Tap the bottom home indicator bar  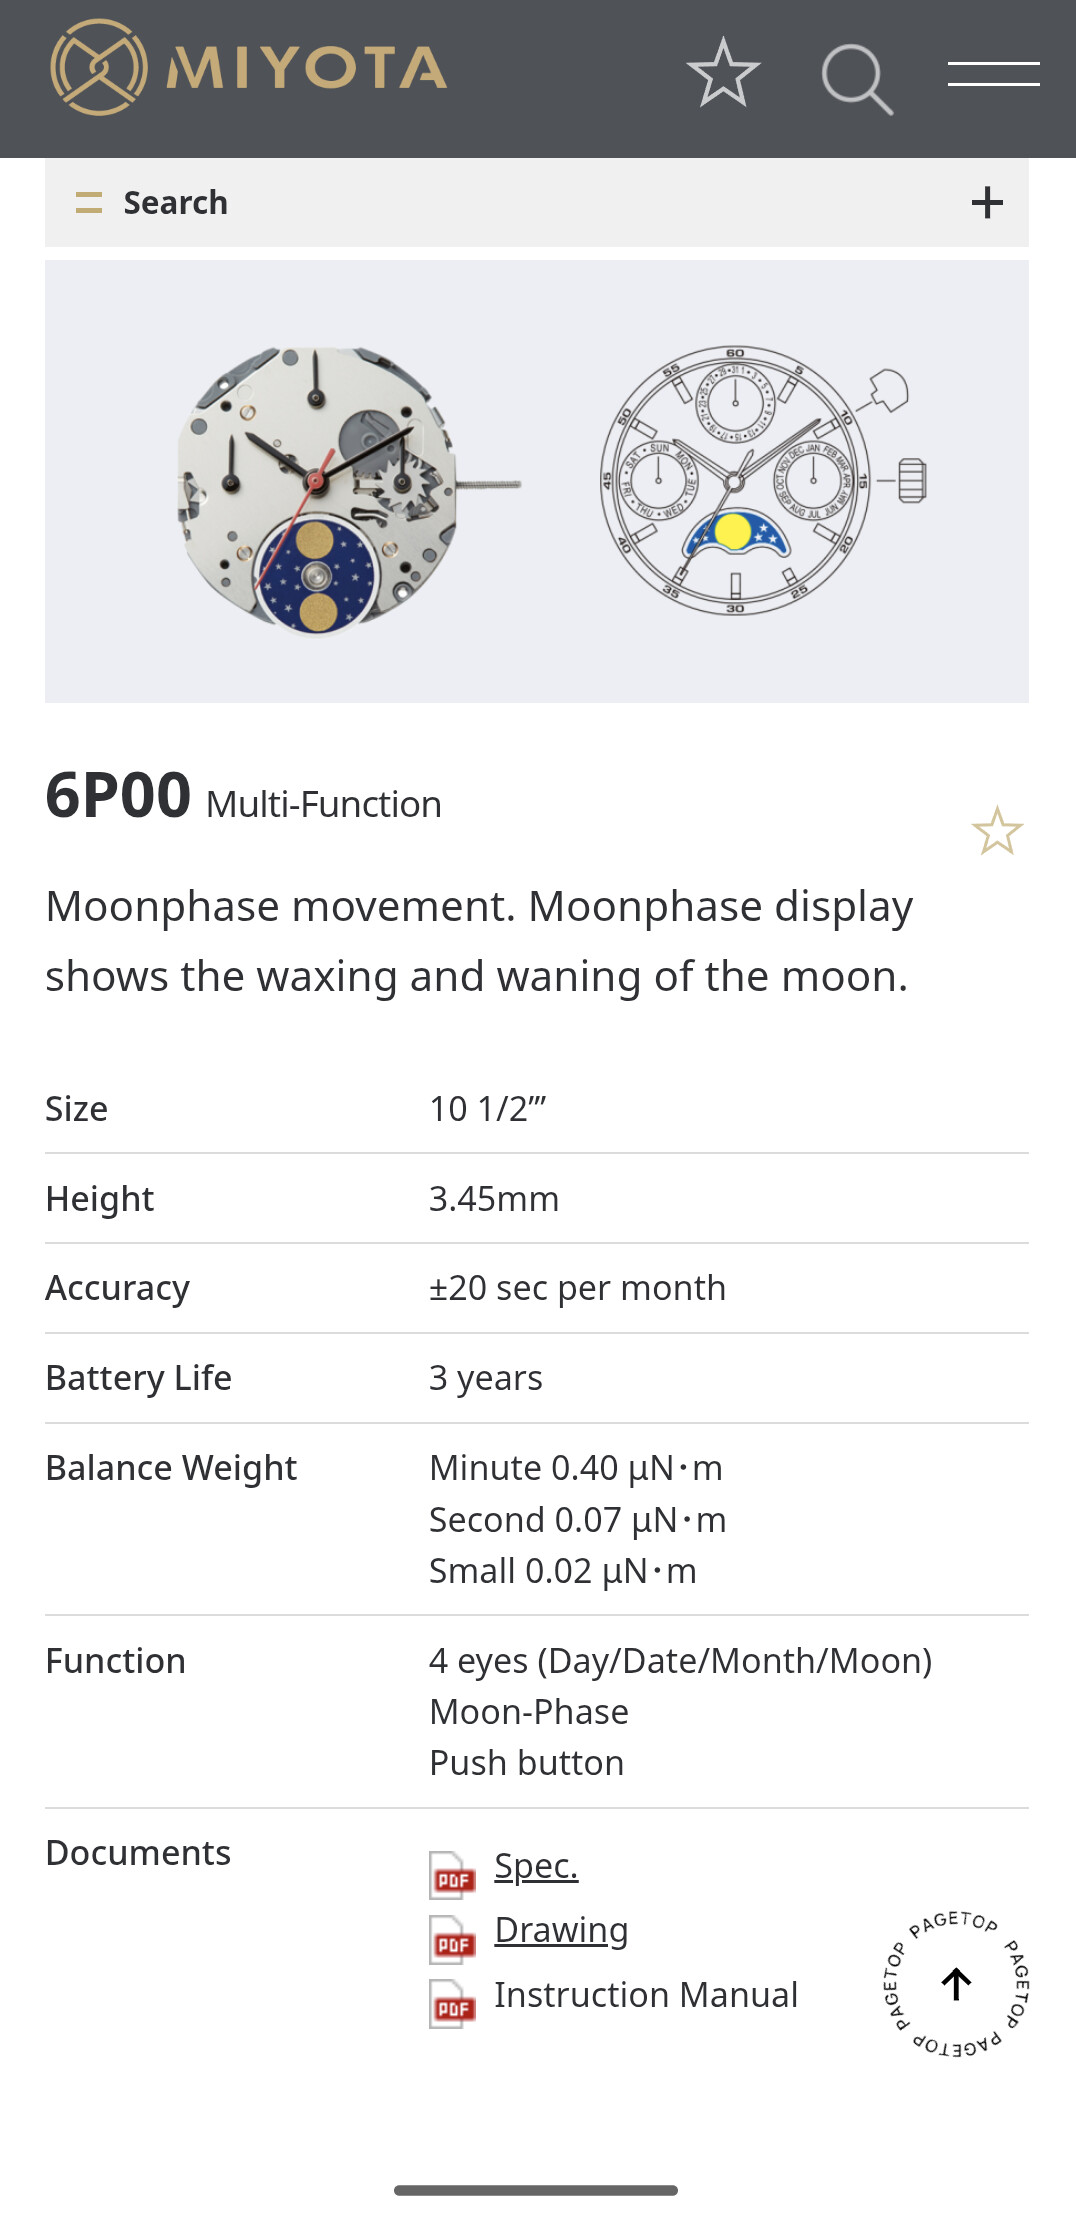(x=536, y=2190)
